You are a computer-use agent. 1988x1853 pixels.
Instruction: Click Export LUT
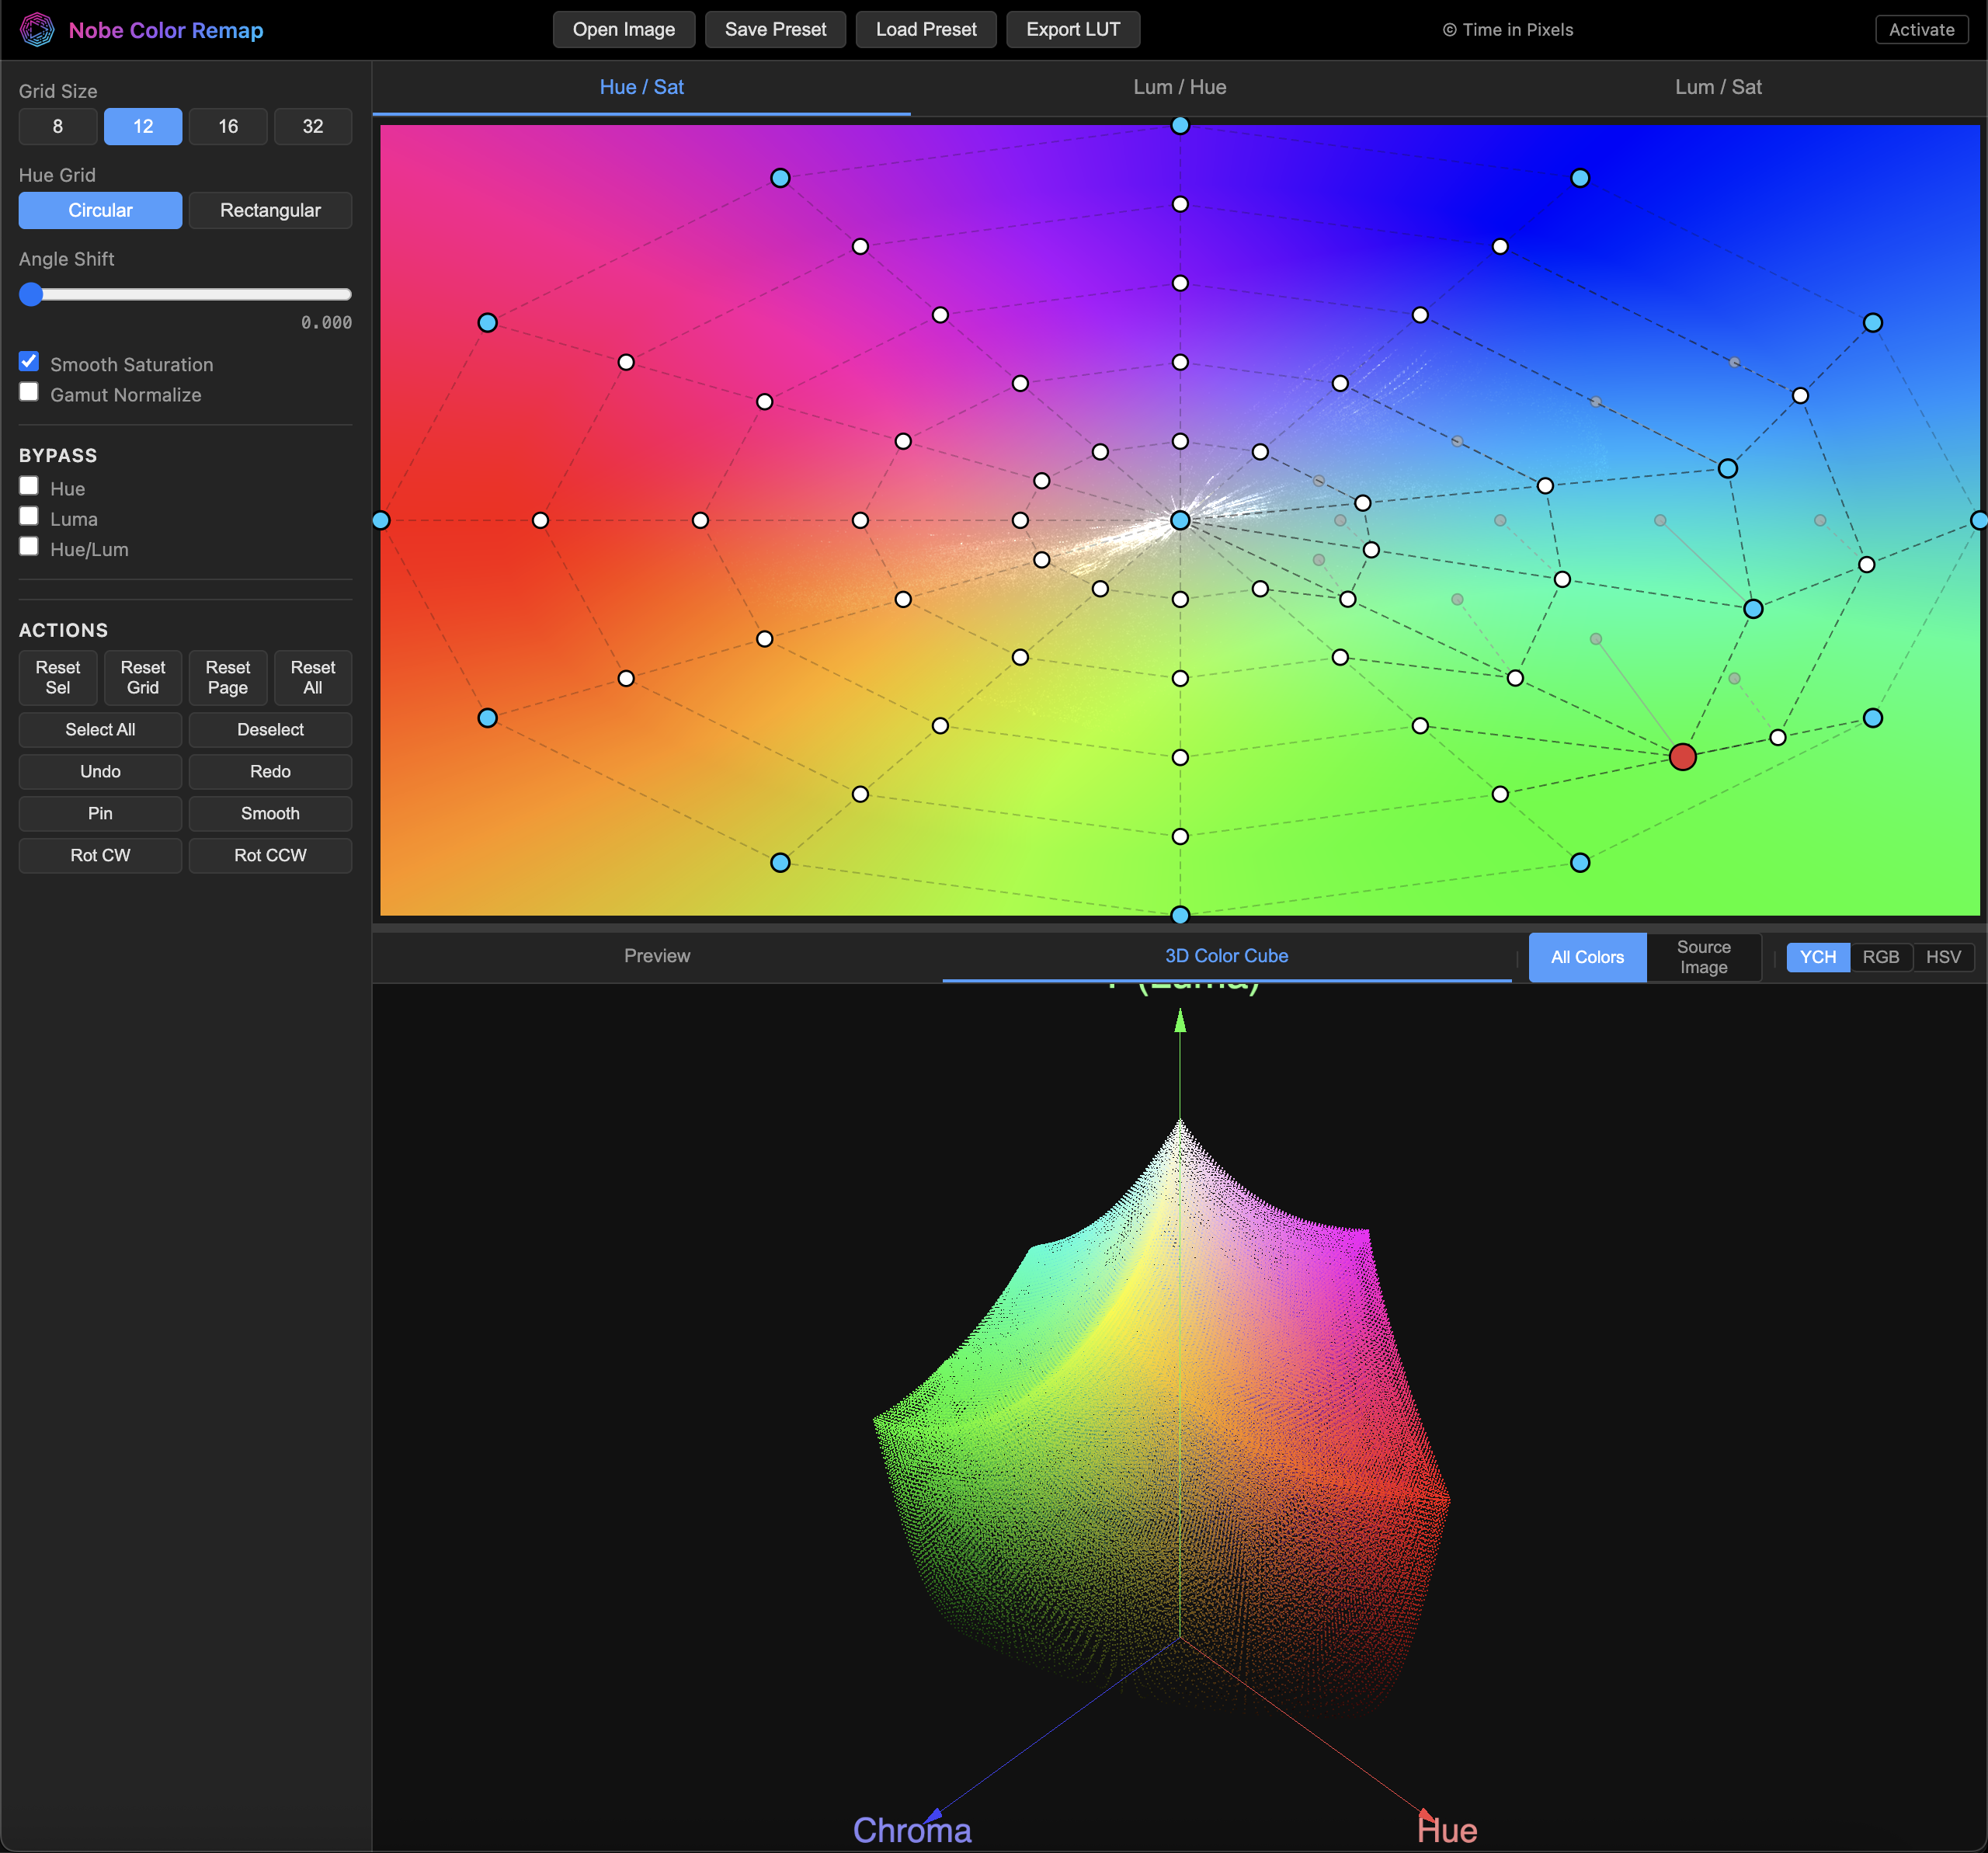pos(1072,29)
